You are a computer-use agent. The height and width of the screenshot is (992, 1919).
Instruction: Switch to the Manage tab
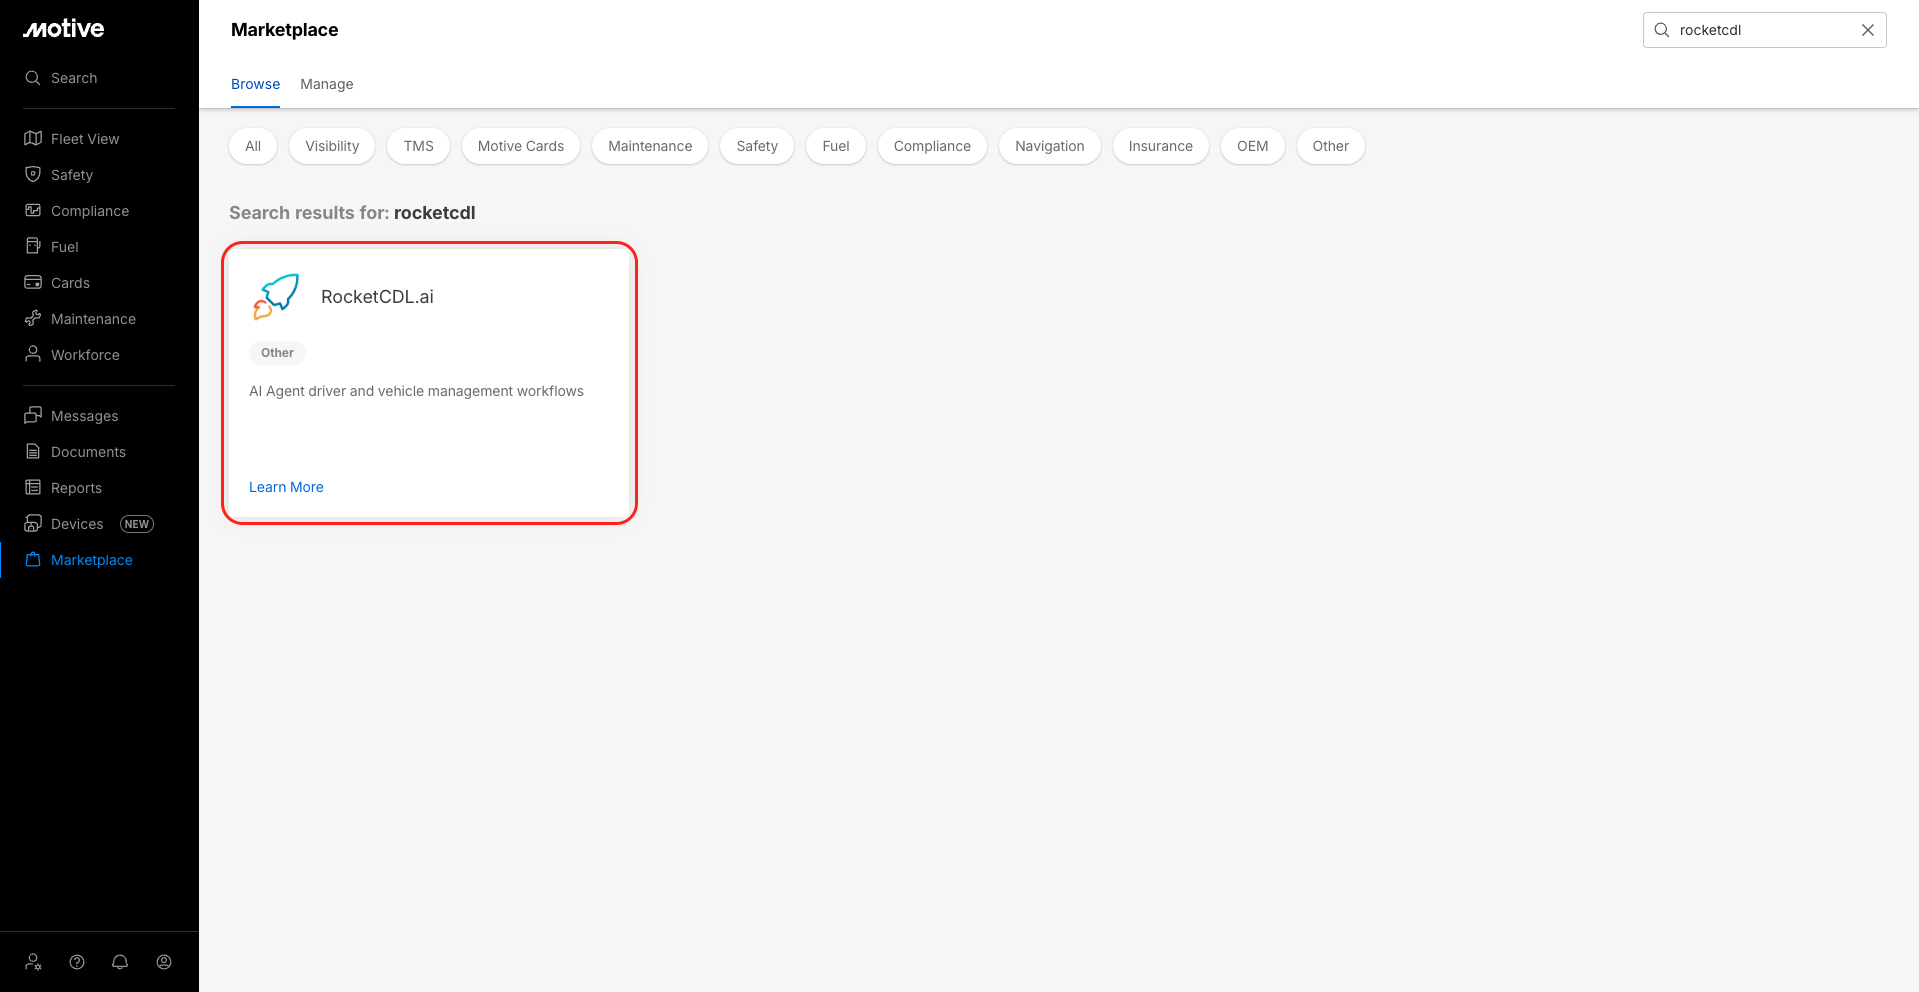[x=327, y=84]
